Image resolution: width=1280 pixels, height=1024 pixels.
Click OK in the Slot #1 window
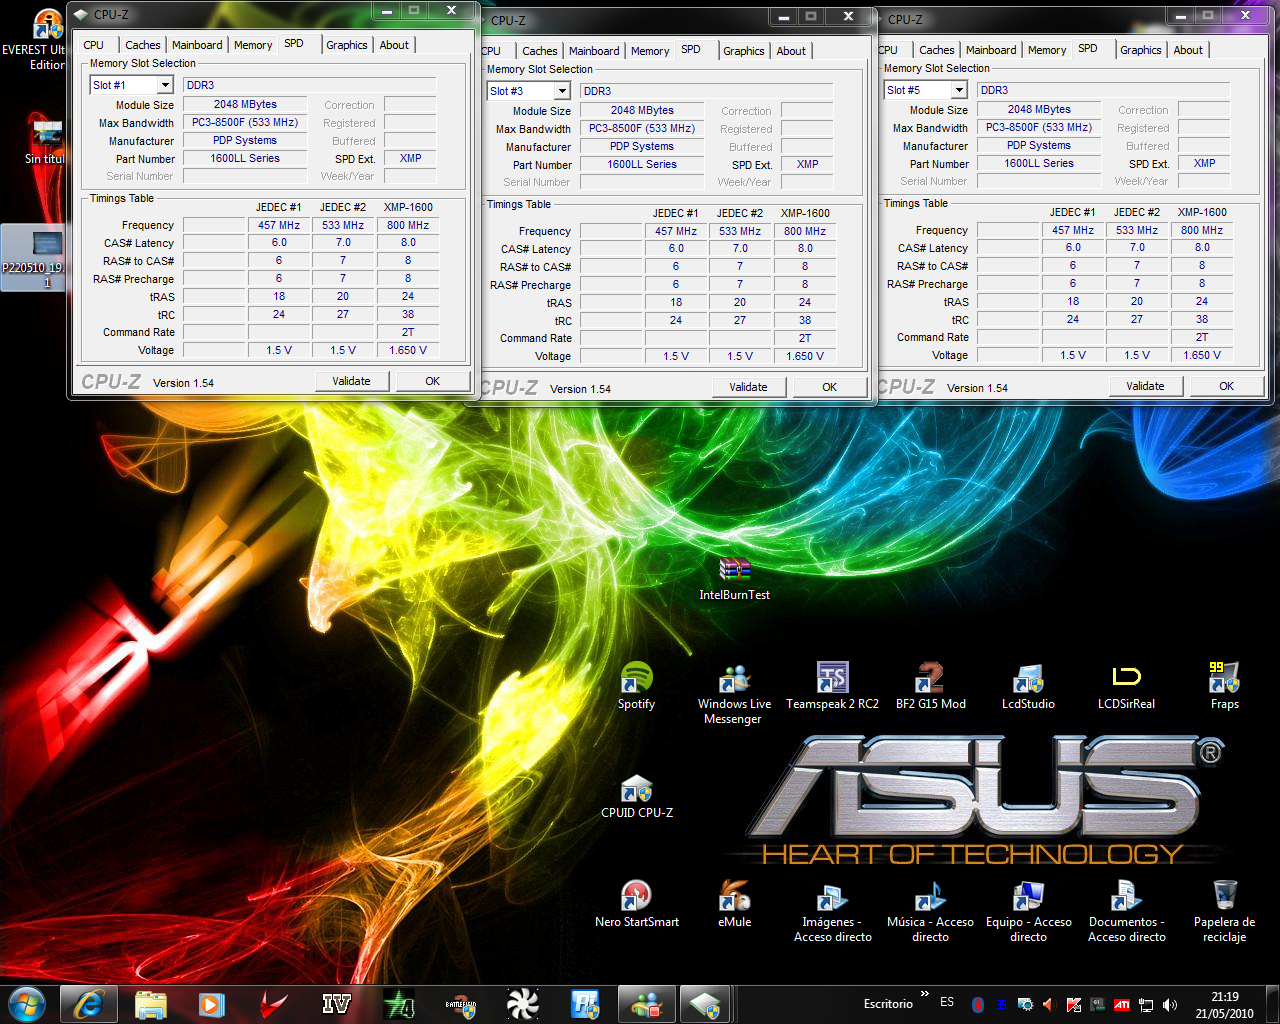(x=432, y=381)
